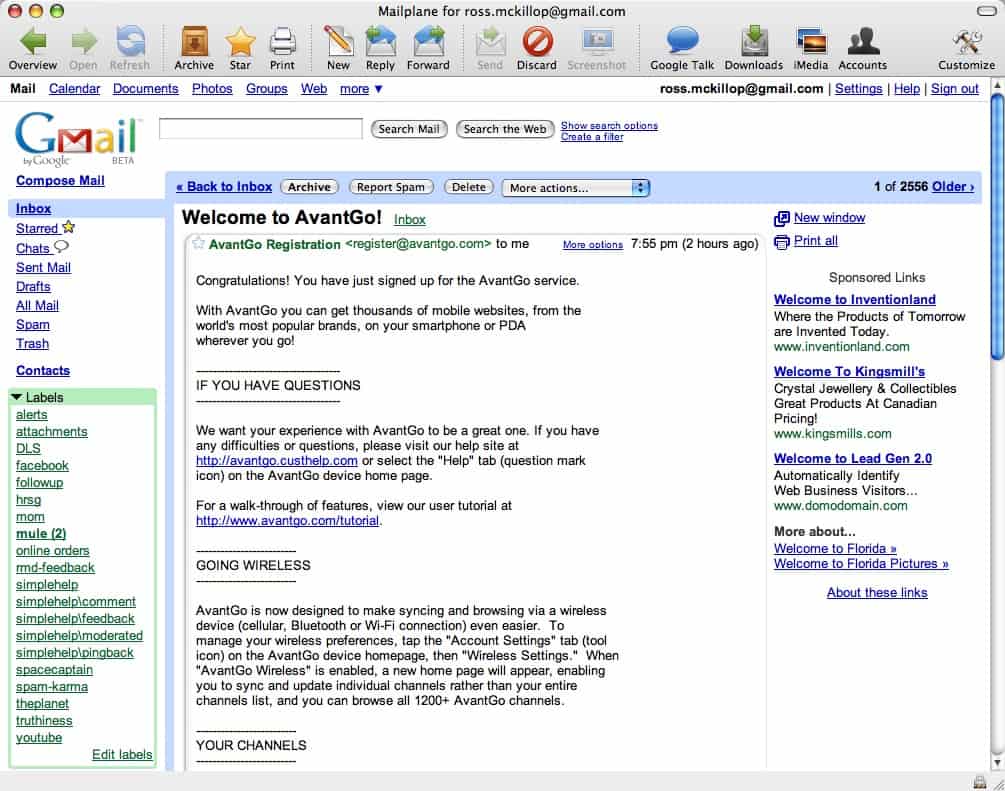
Task: Collapse the Labels section triangle
Action: point(17,397)
